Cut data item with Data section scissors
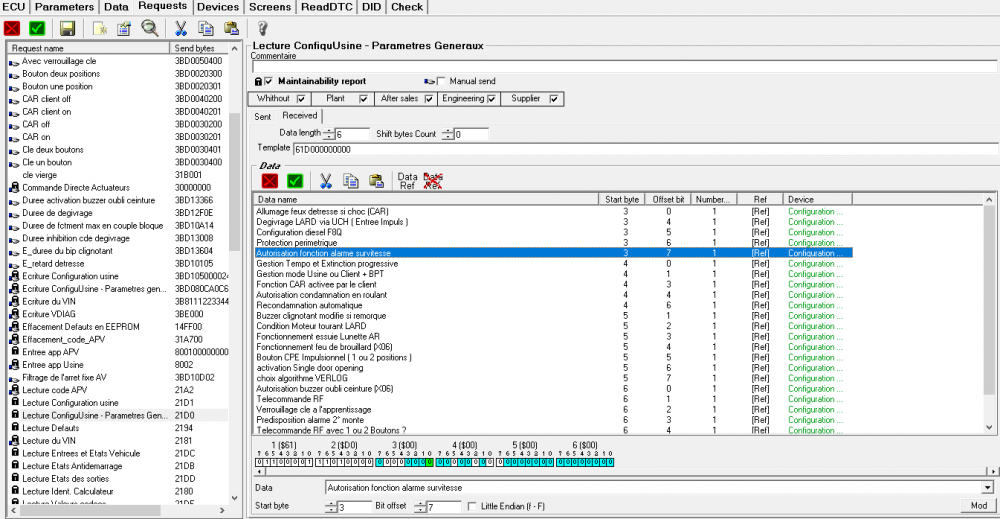This screenshot has height=519, width=1000. [326, 181]
